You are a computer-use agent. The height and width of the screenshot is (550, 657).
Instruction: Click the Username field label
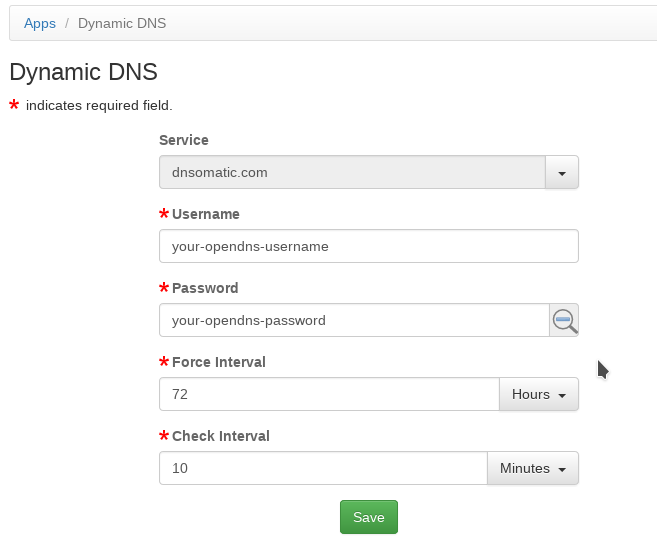(x=206, y=214)
